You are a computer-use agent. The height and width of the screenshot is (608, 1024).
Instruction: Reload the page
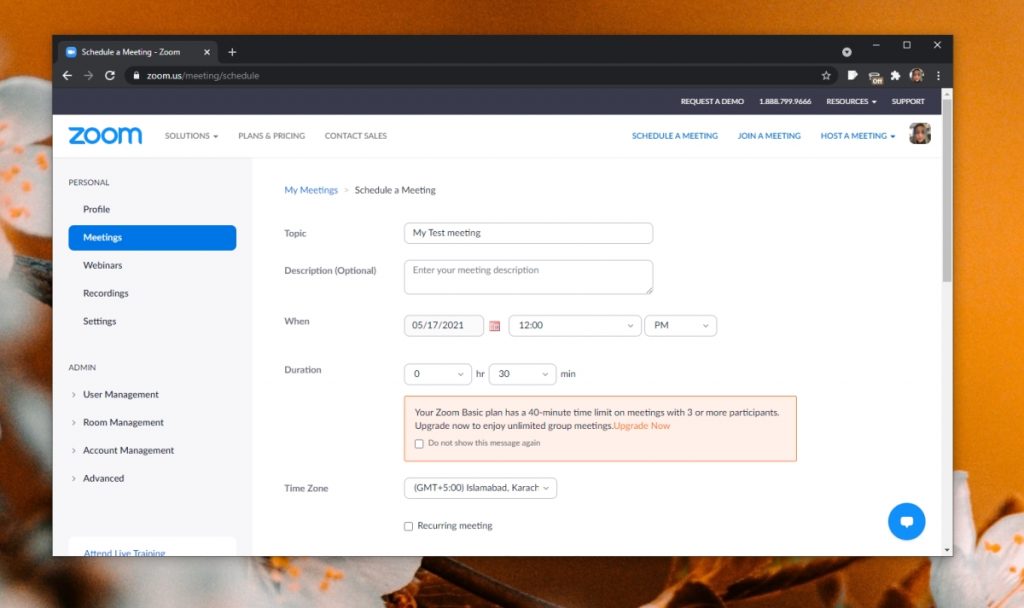tap(110, 75)
